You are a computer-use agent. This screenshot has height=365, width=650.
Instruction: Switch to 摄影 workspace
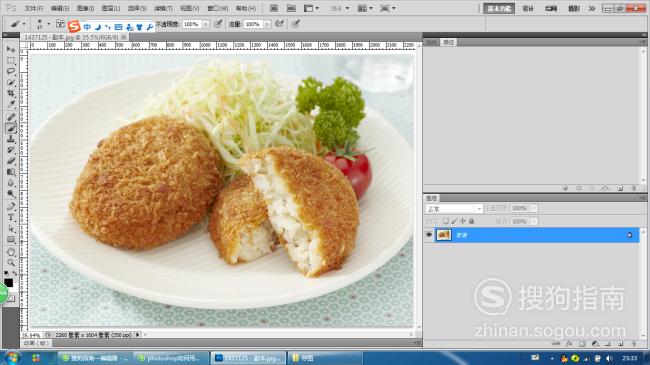(x=574, y=8)
